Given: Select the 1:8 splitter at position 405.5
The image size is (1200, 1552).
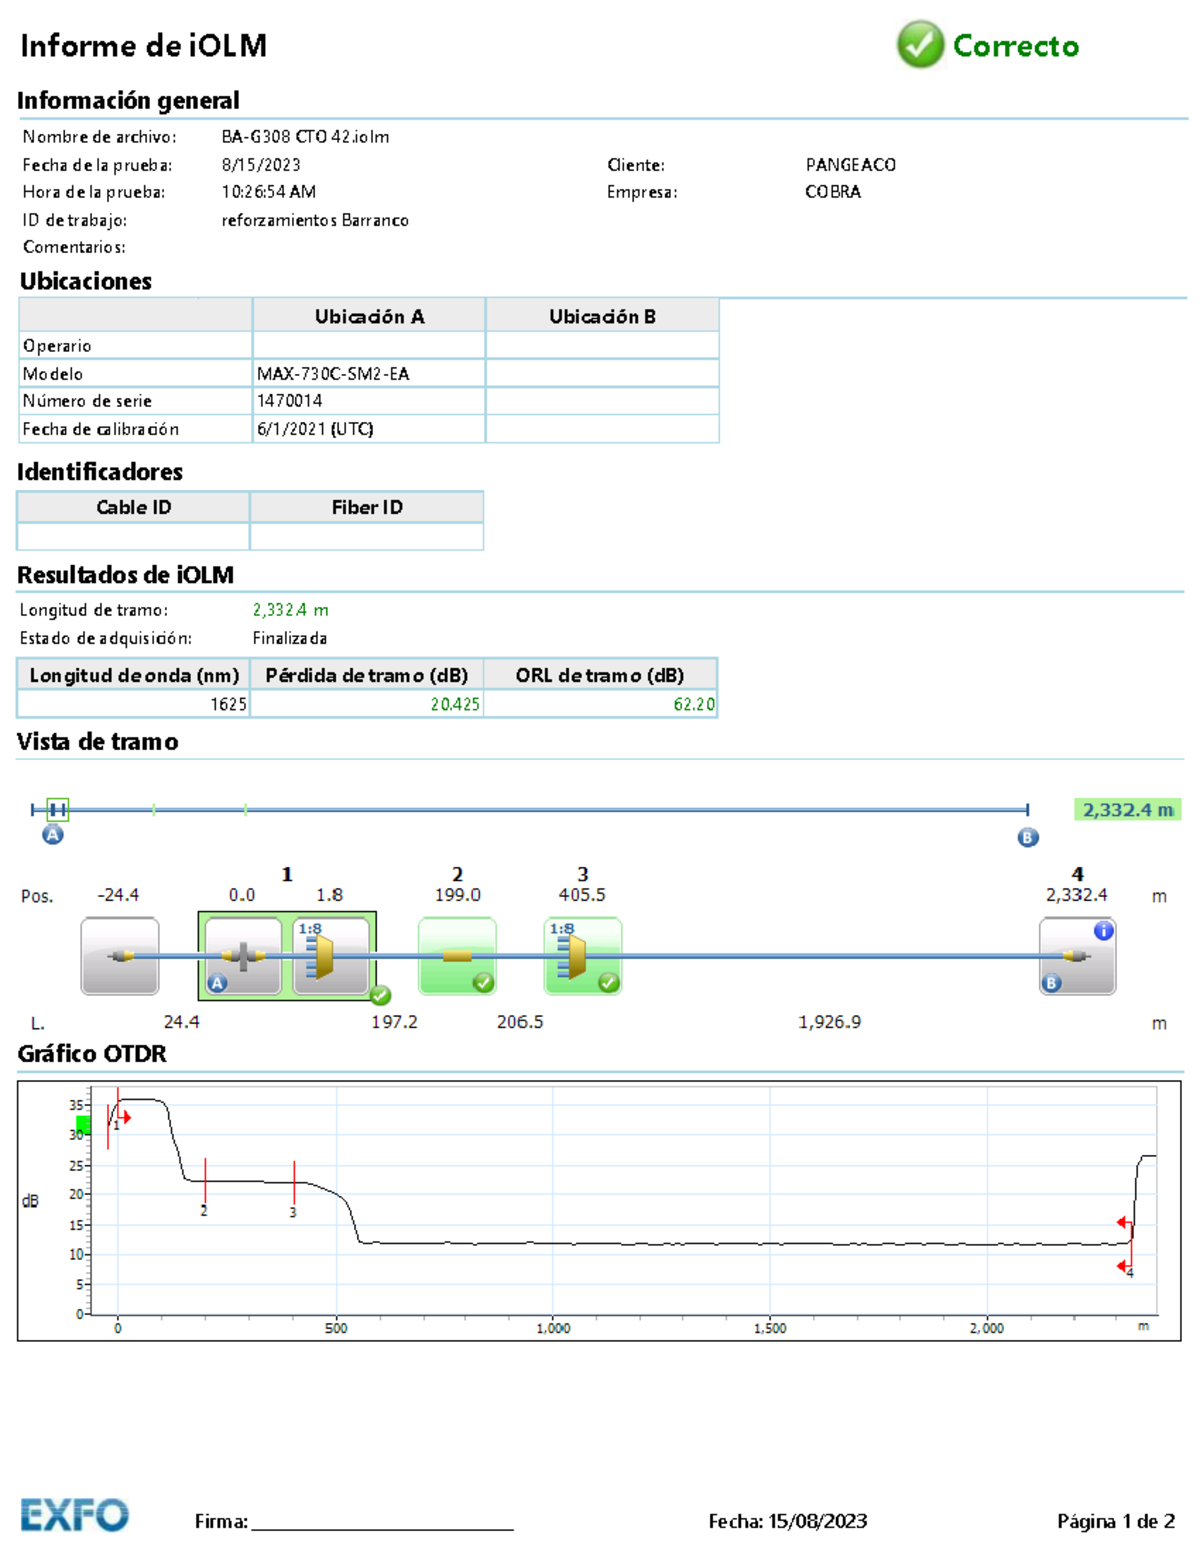Looking at the screenshot, I should point(572,955).
